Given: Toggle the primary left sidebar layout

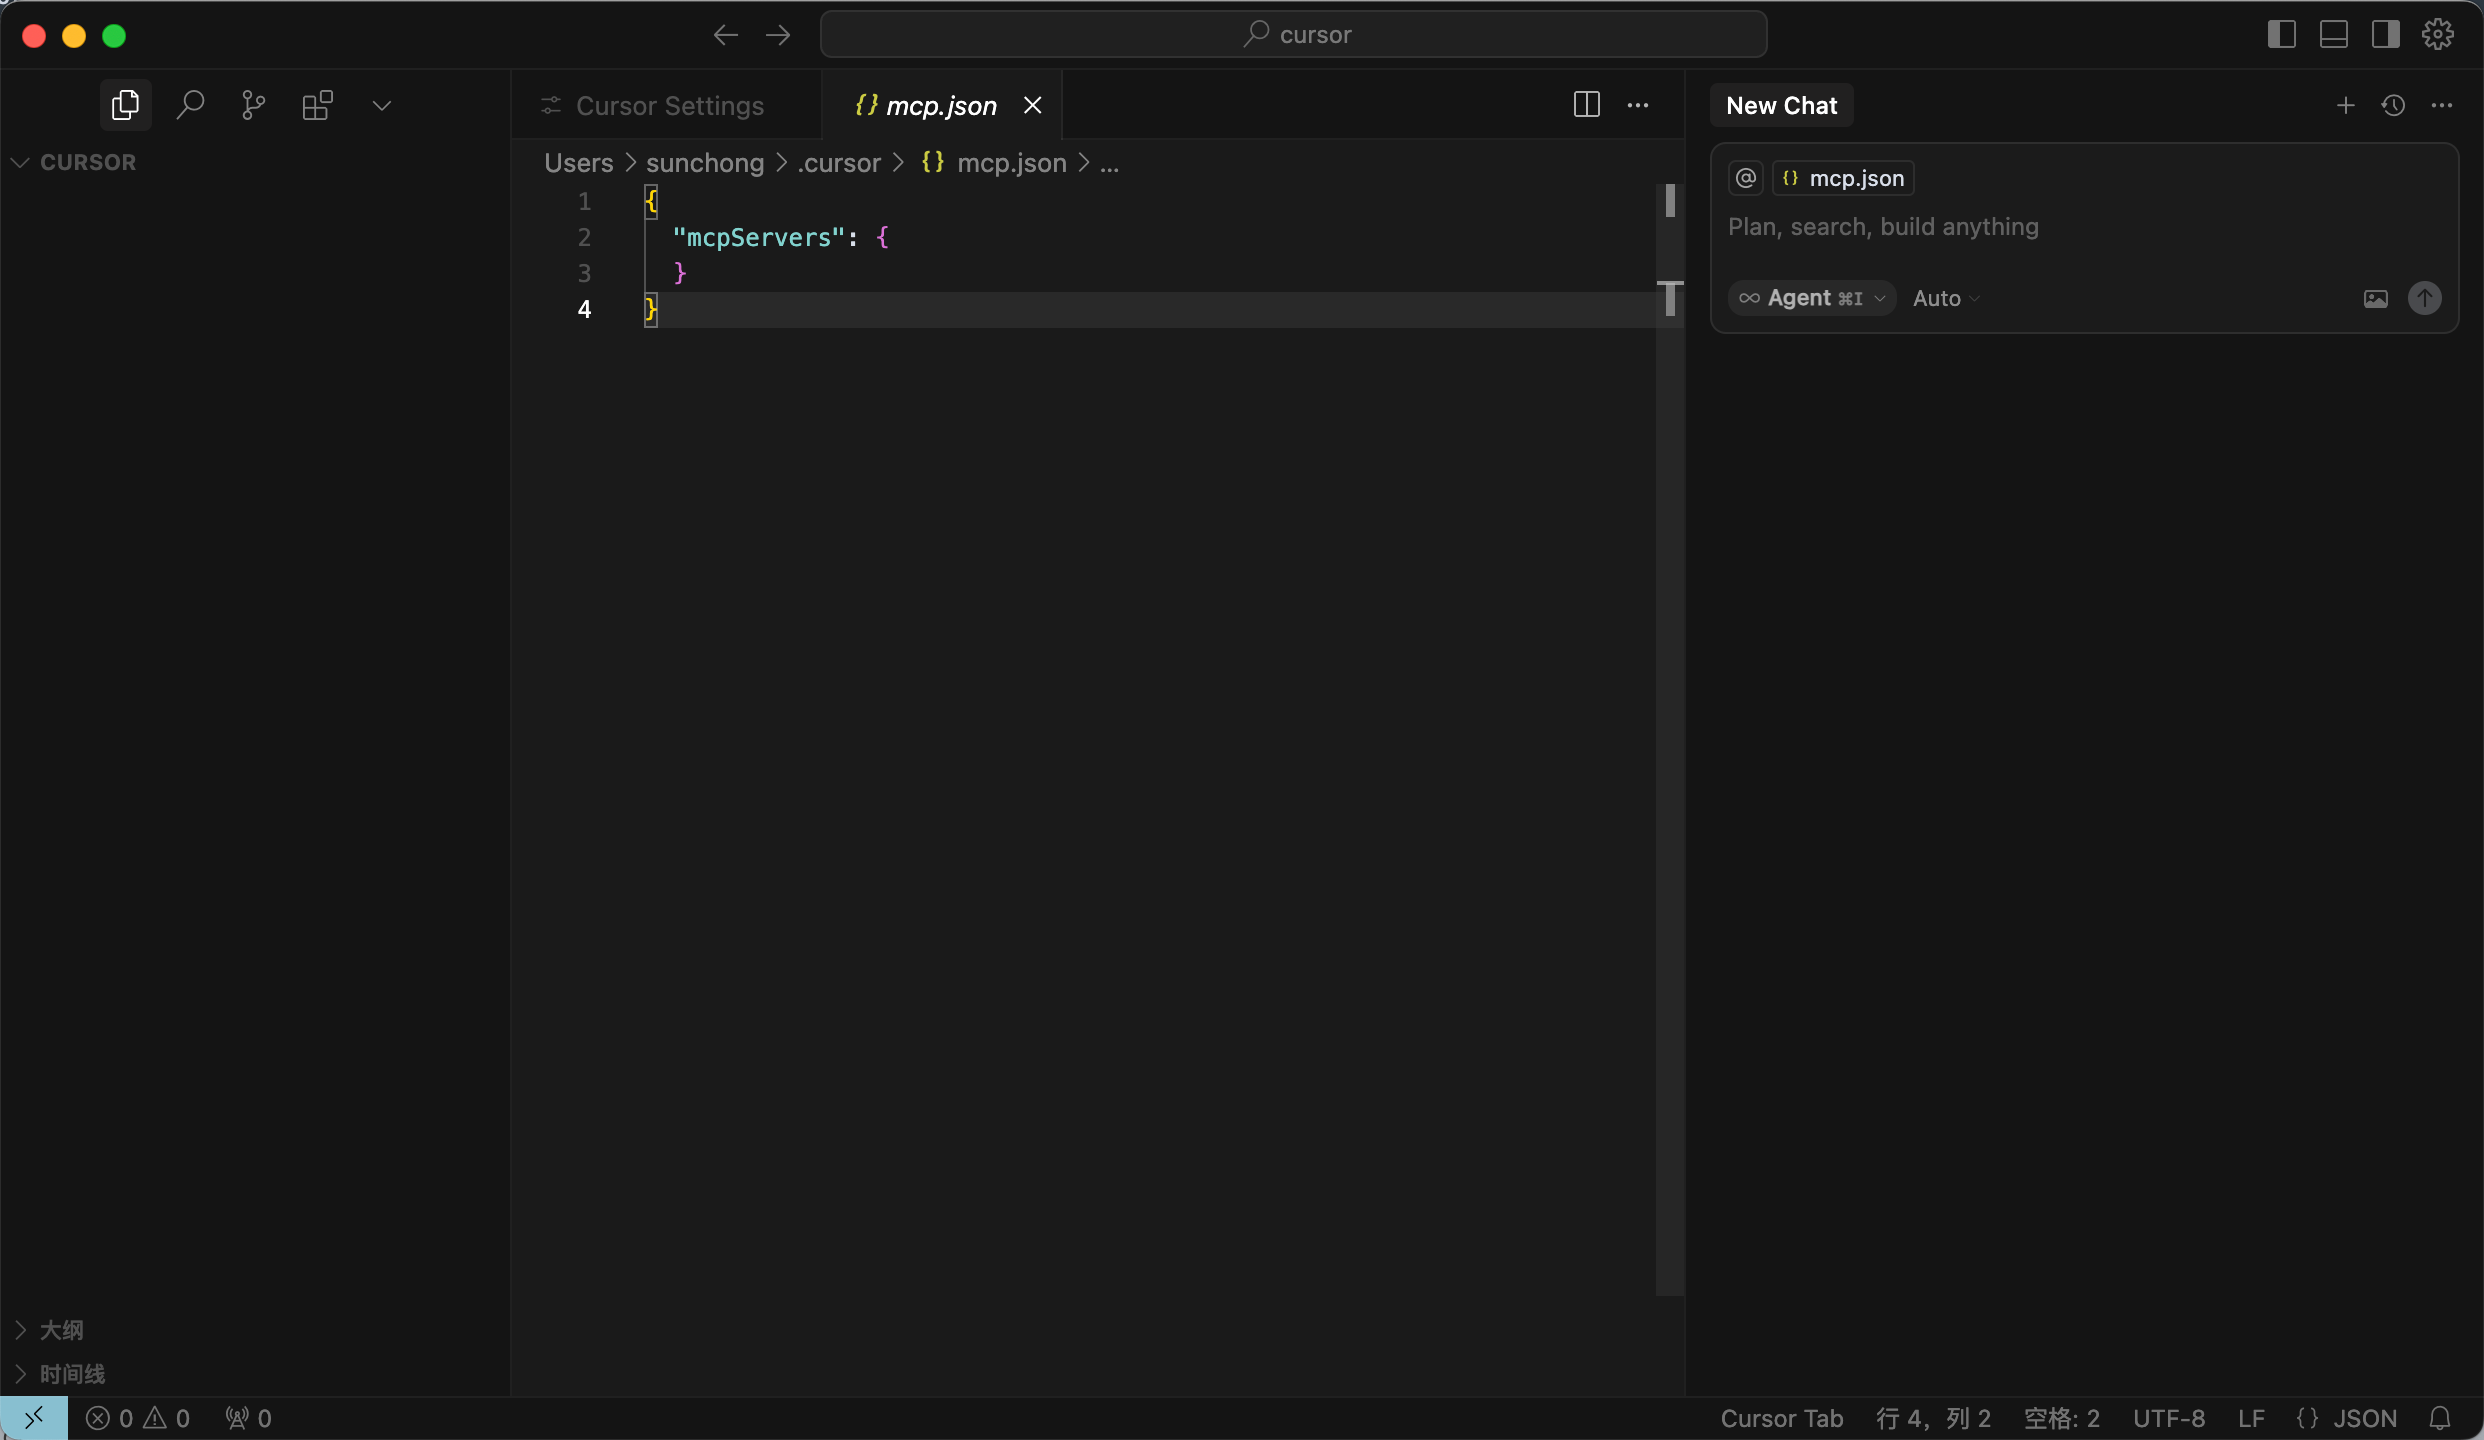Looking at the screenshot, I should (2281, 34).
